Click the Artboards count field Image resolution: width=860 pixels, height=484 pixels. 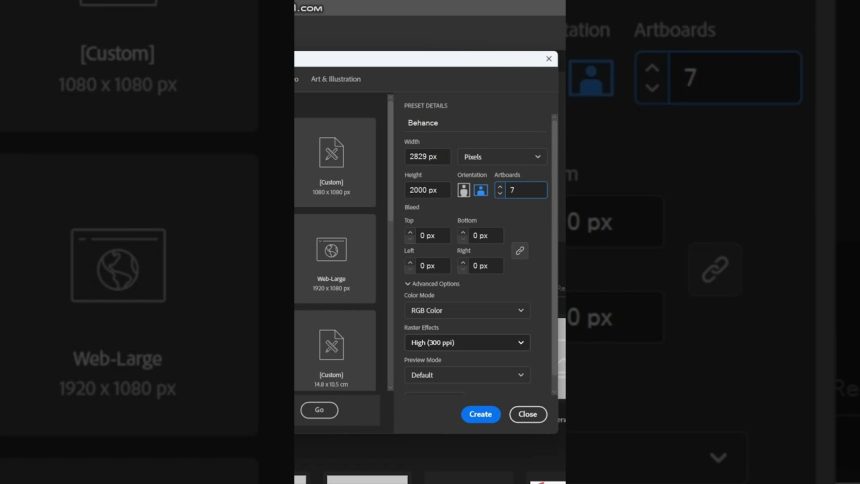[x=526, y=190]
